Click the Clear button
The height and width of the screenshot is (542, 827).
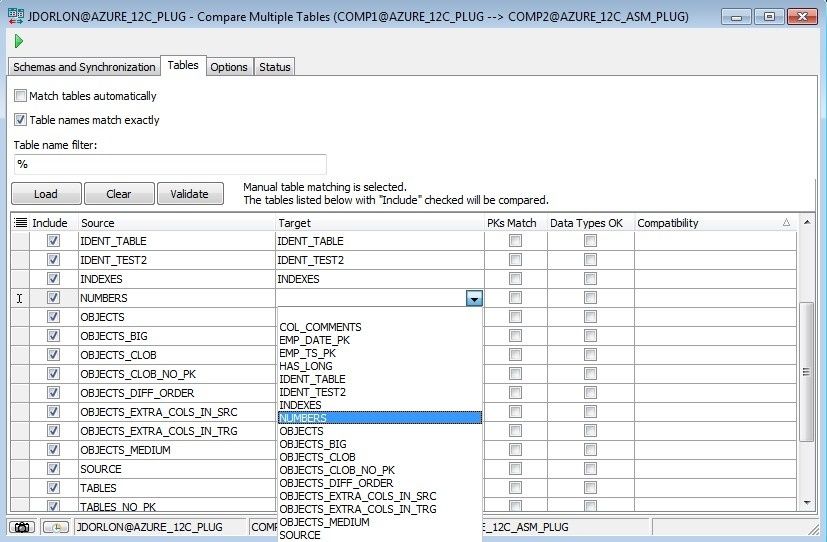click(x=119, y=194)
